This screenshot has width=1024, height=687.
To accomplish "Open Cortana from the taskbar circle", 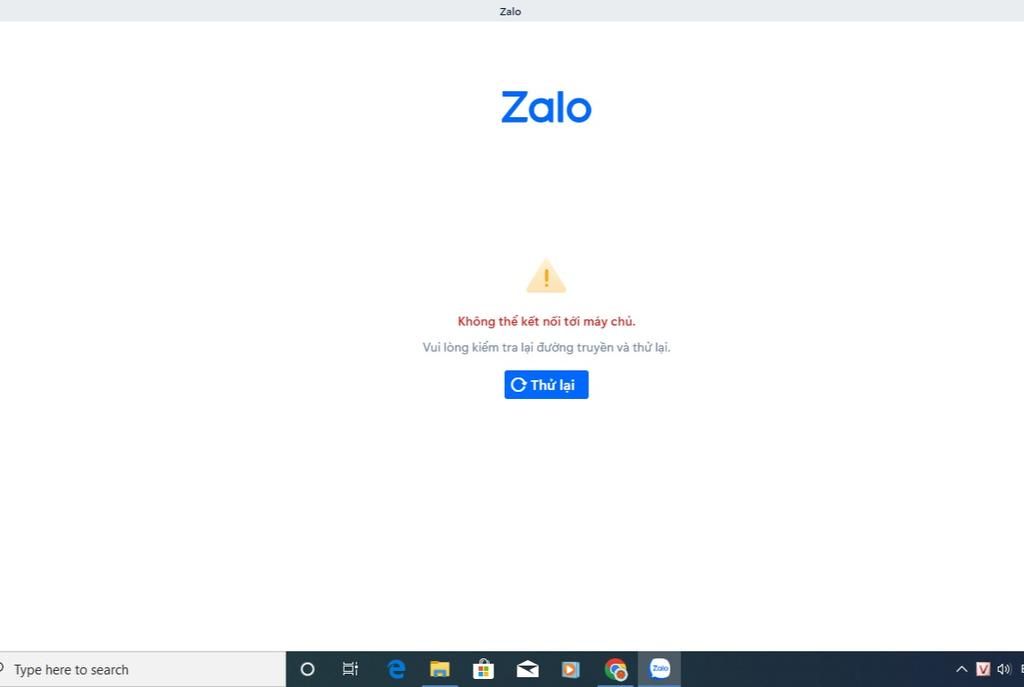I will point(307,669).
